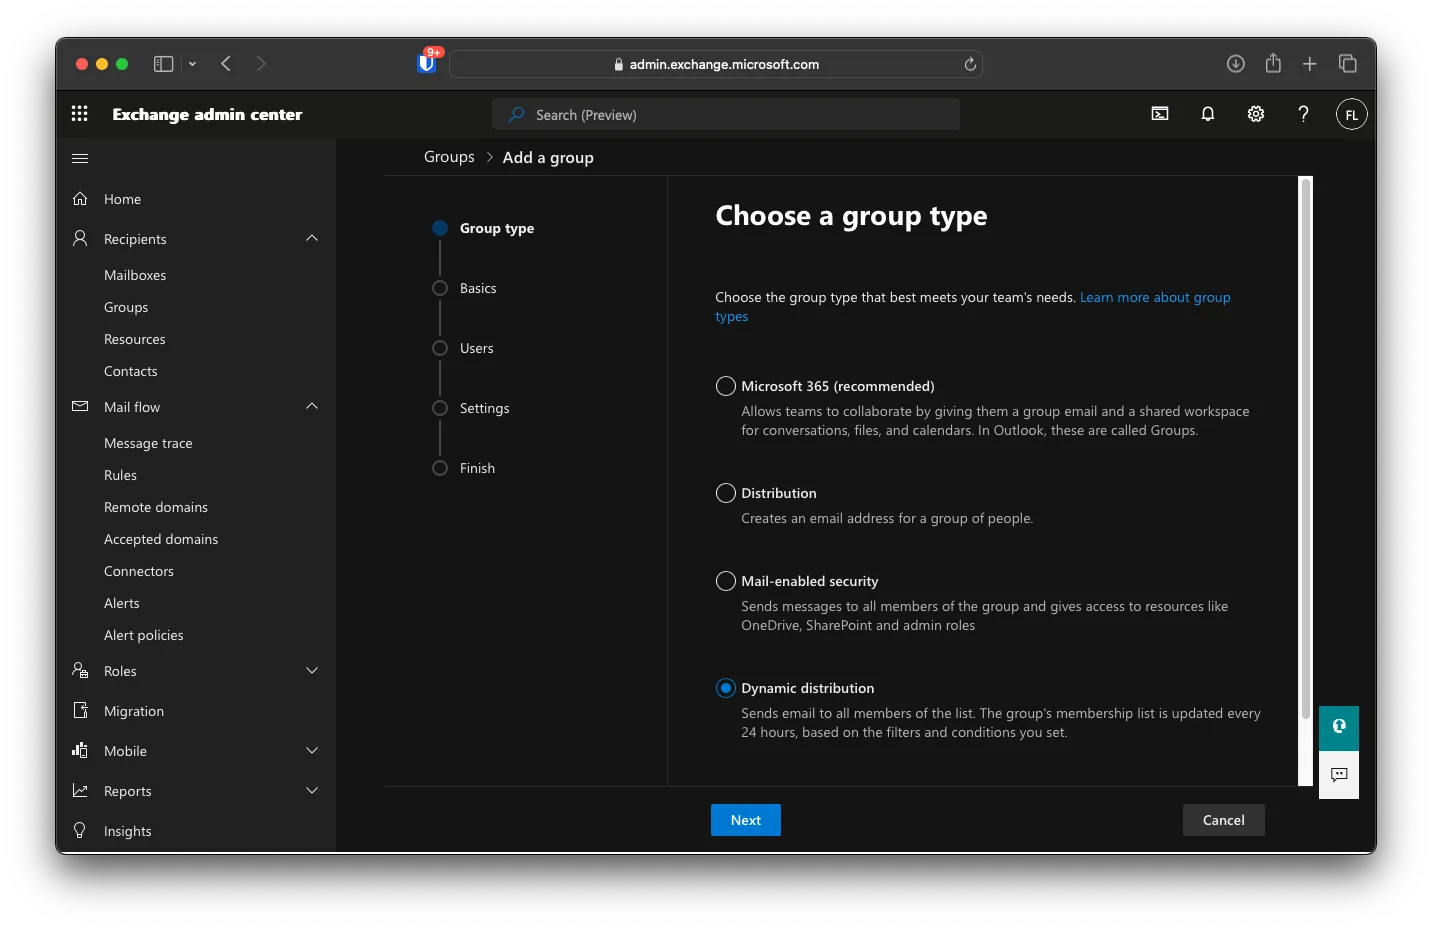Click the Bitwarden extension shield icon
The height and width of the screenshot is (928, 1432).
click(427, 63)
